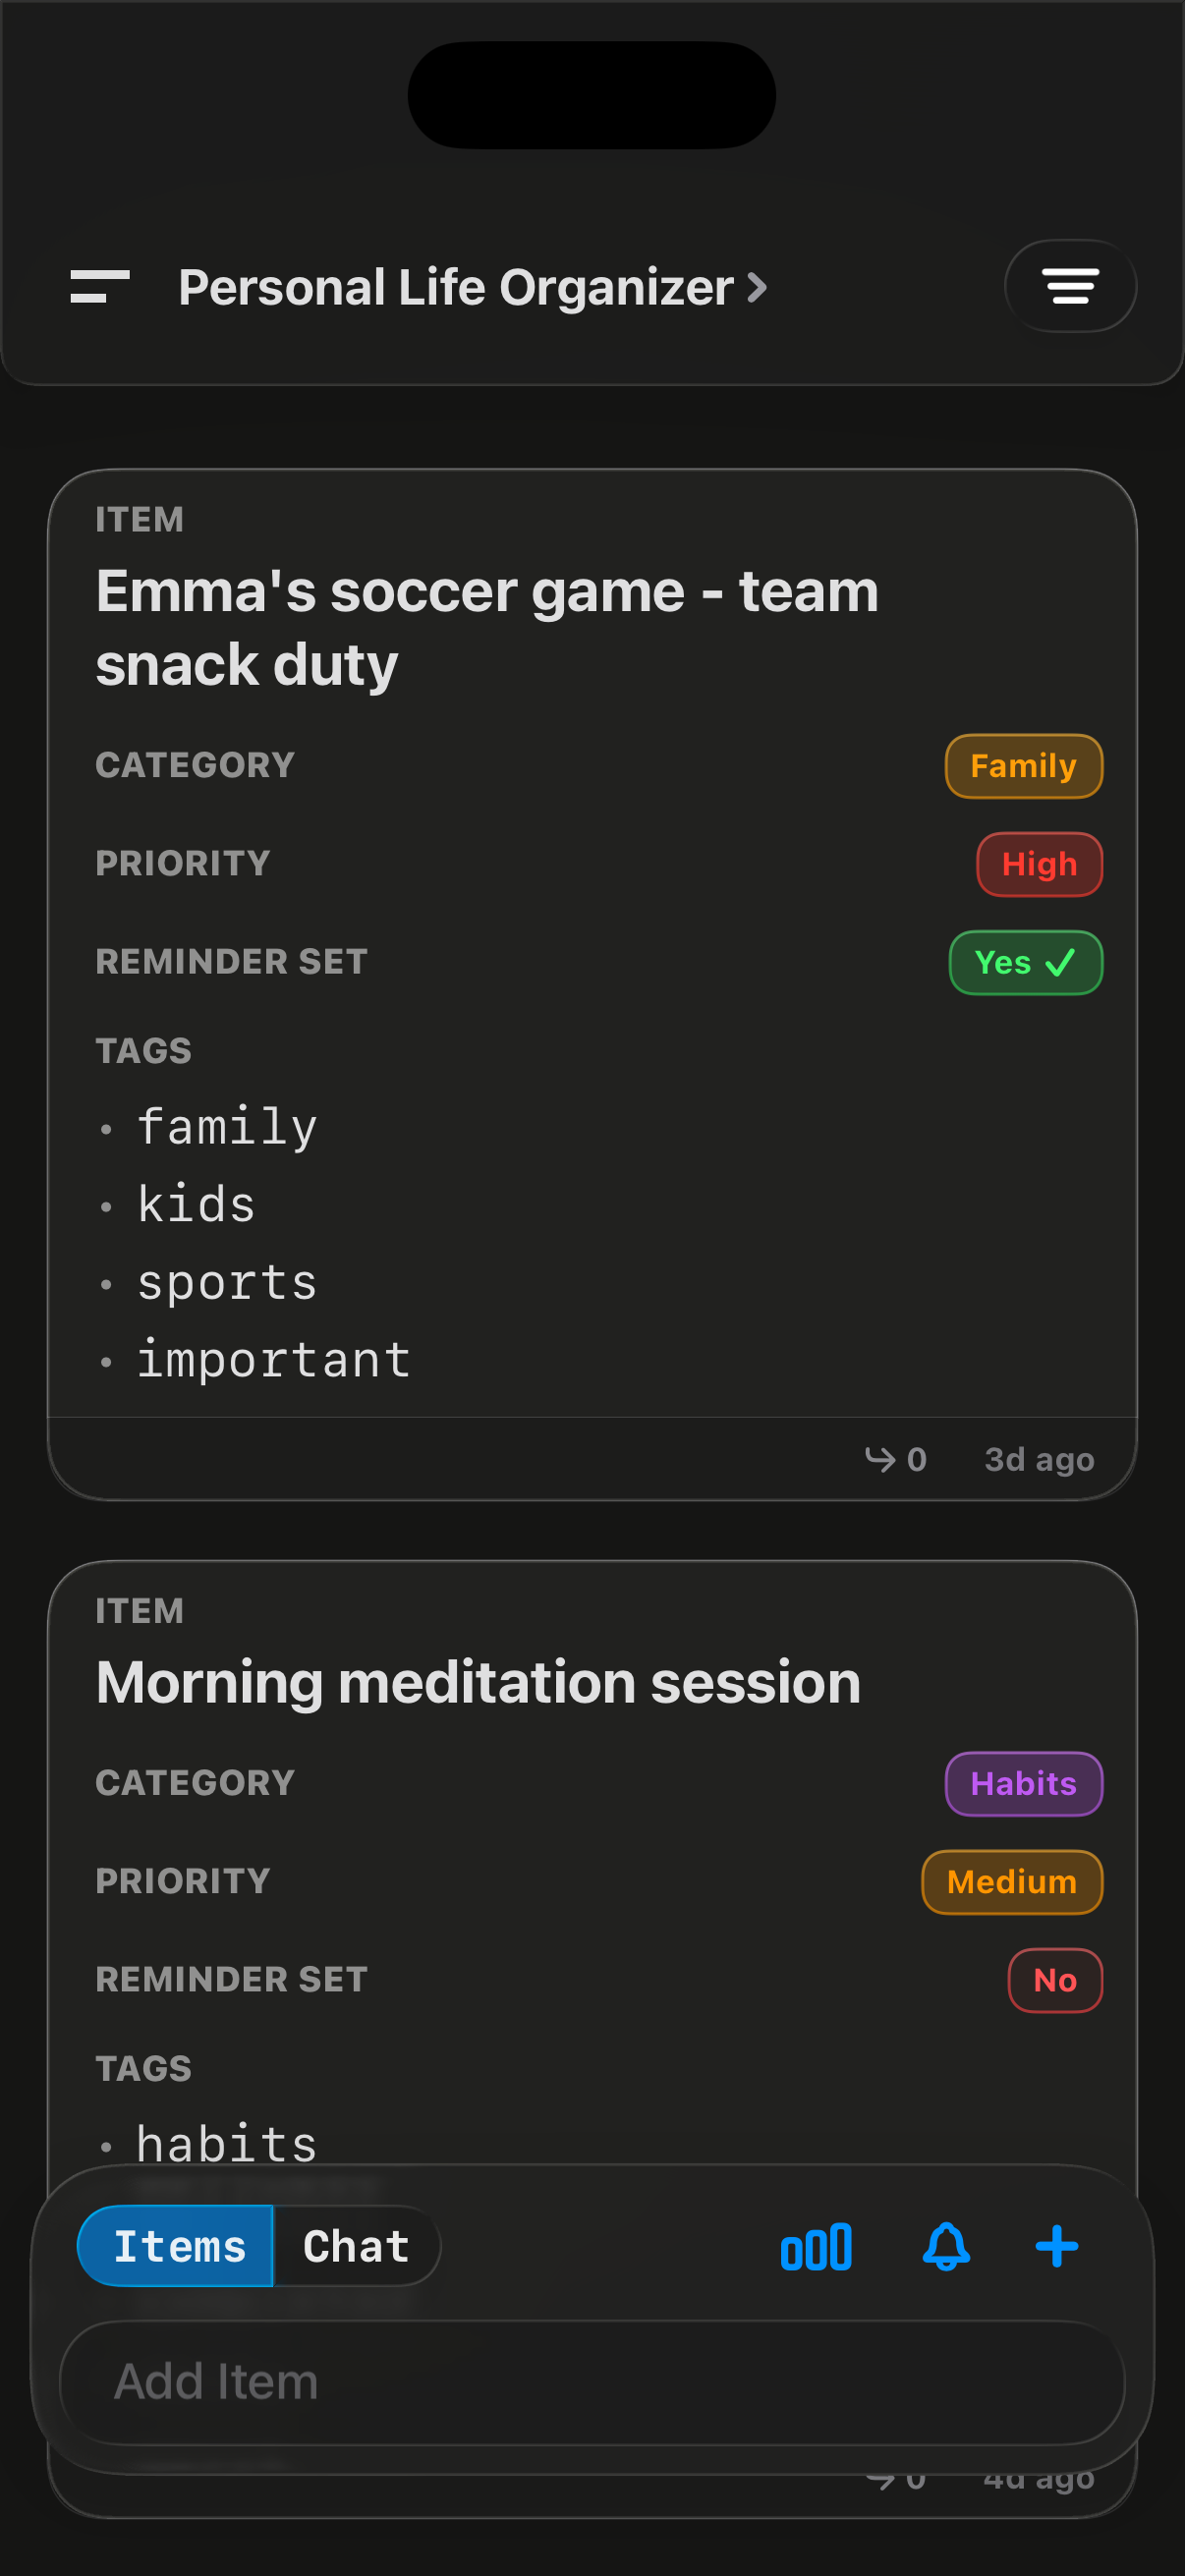This screenshot has height=2576, width=1185.
Task: Click the Medium priority badge
Action: (1011, 1882)
